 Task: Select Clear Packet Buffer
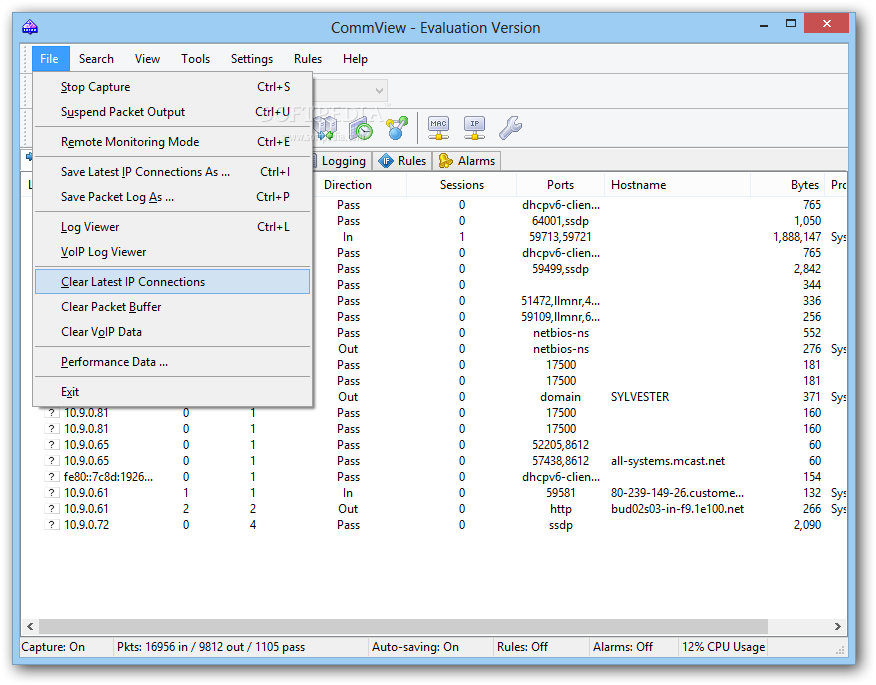(x=172, y=307)
